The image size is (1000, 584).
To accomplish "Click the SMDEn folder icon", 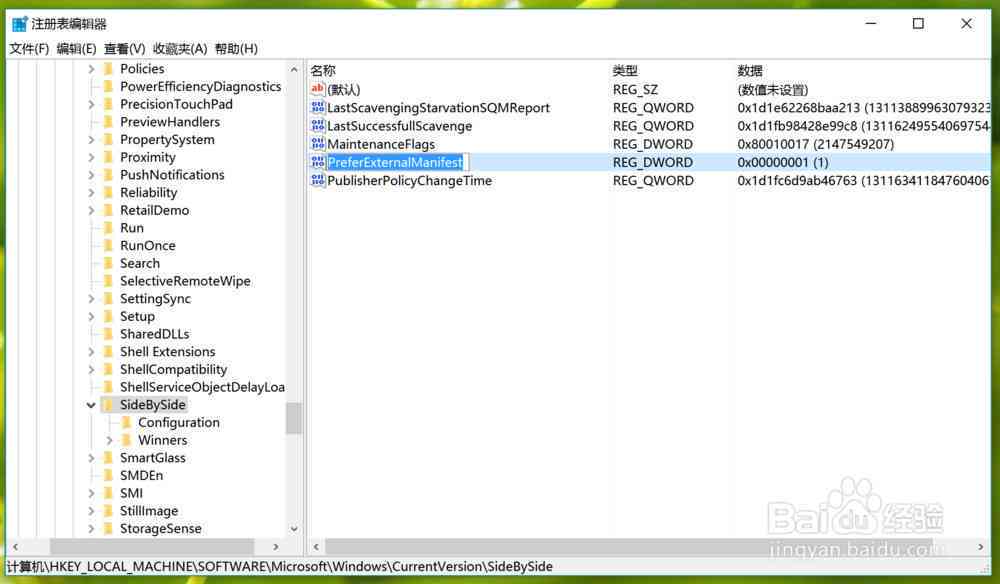I will click(108, 475).
